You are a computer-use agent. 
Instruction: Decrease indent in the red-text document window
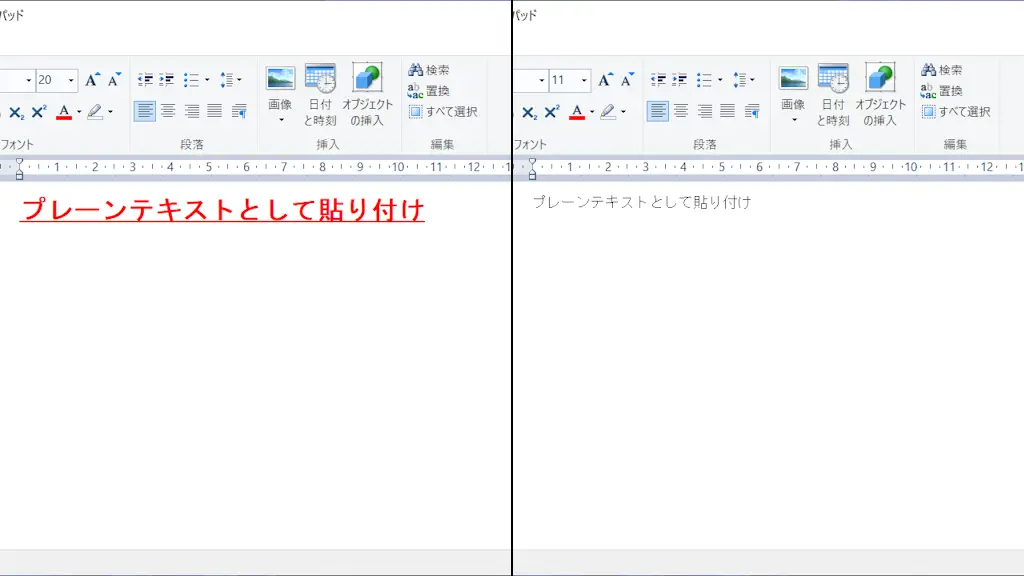pos(145,80)
